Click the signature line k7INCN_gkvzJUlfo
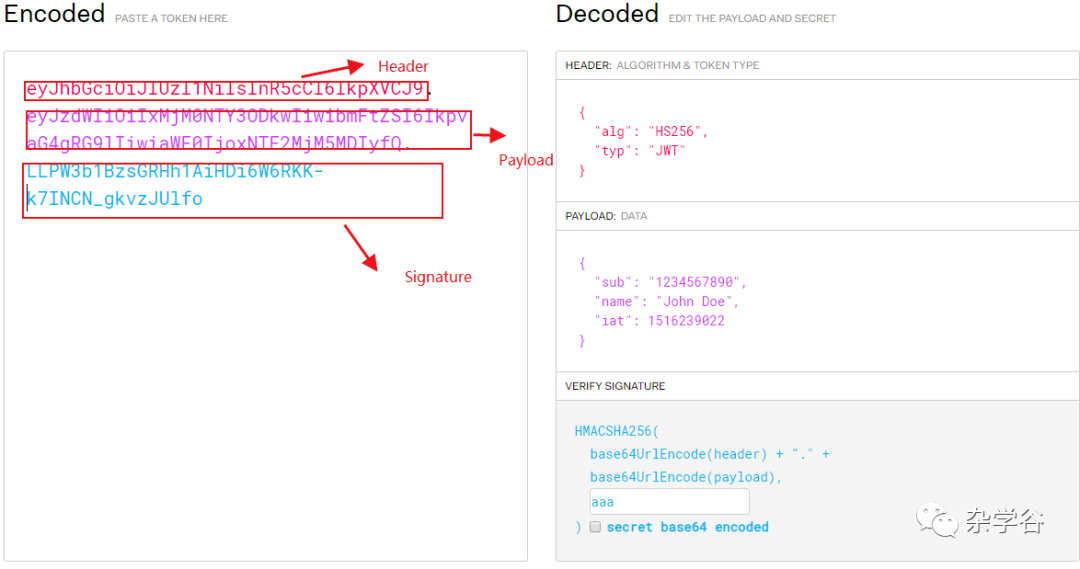The height and width of the screenshot is (569, 1080). click(x=114, y=199)
